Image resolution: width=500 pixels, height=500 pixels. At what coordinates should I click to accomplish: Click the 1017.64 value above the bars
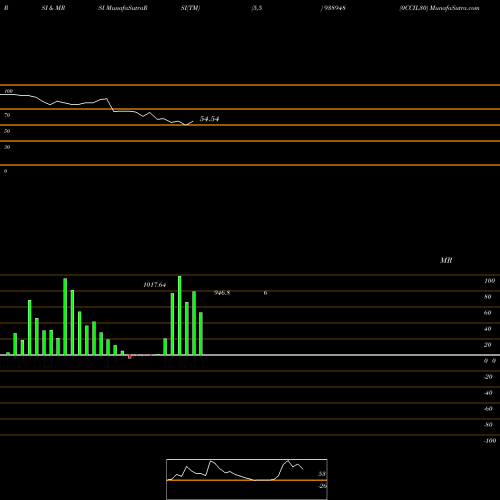pyautogui.click(x=154, y=285)
